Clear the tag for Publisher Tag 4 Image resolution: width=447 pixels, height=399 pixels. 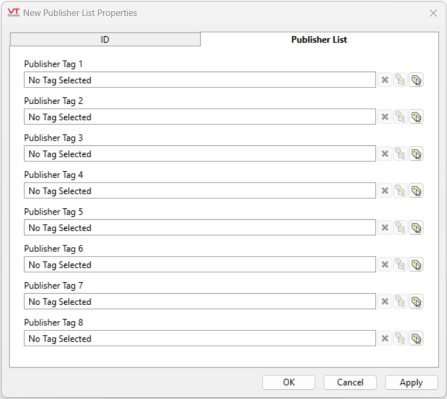click(385, 191)
